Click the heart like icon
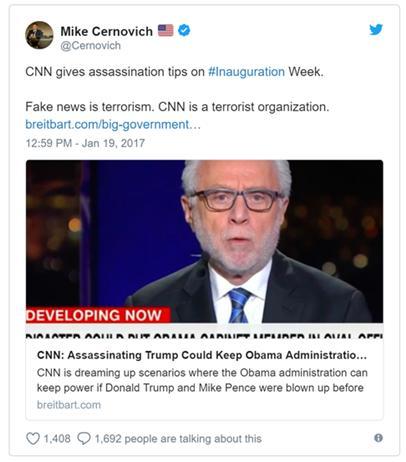This screenshot has height=462, width=406. [33, 438]
